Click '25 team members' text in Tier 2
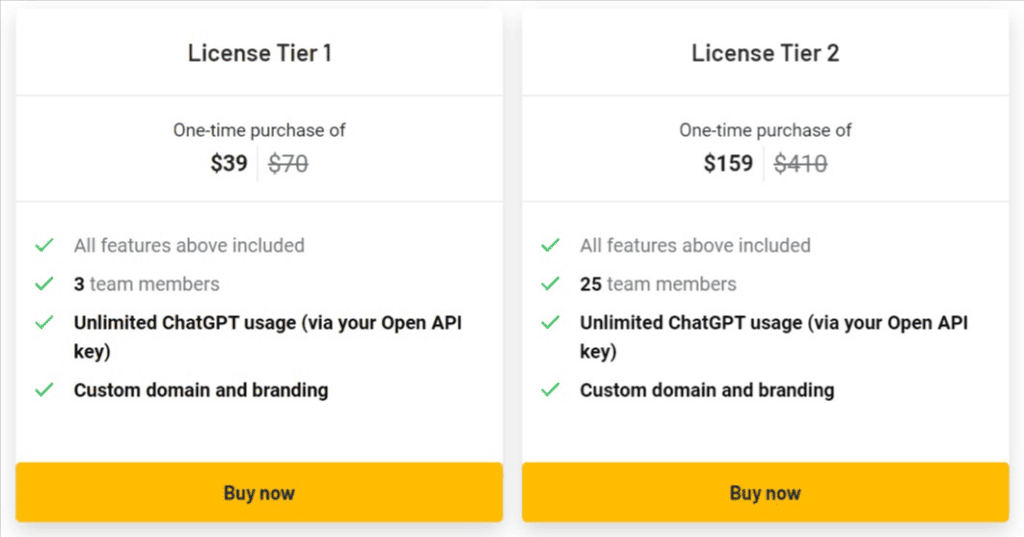The height and width of the screenshot is (537, 1024). pyautogui.click(x=658, y=284)
